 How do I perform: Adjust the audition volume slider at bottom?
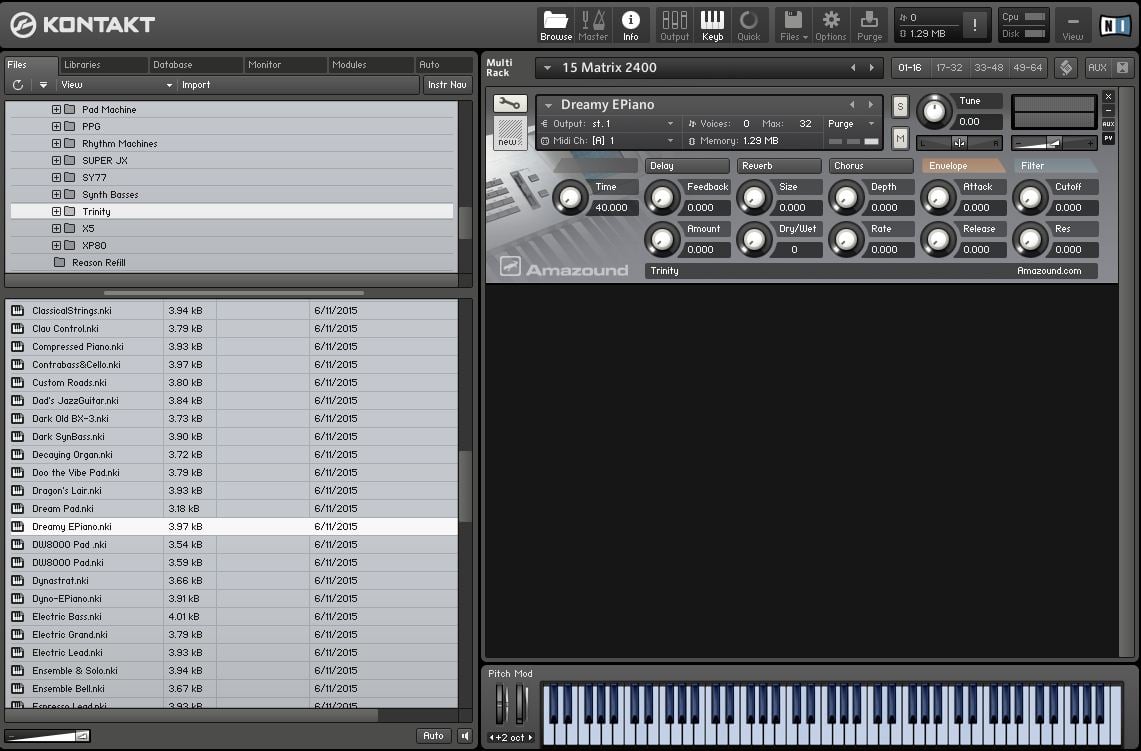pyautogui.click(x=47, y=736)
